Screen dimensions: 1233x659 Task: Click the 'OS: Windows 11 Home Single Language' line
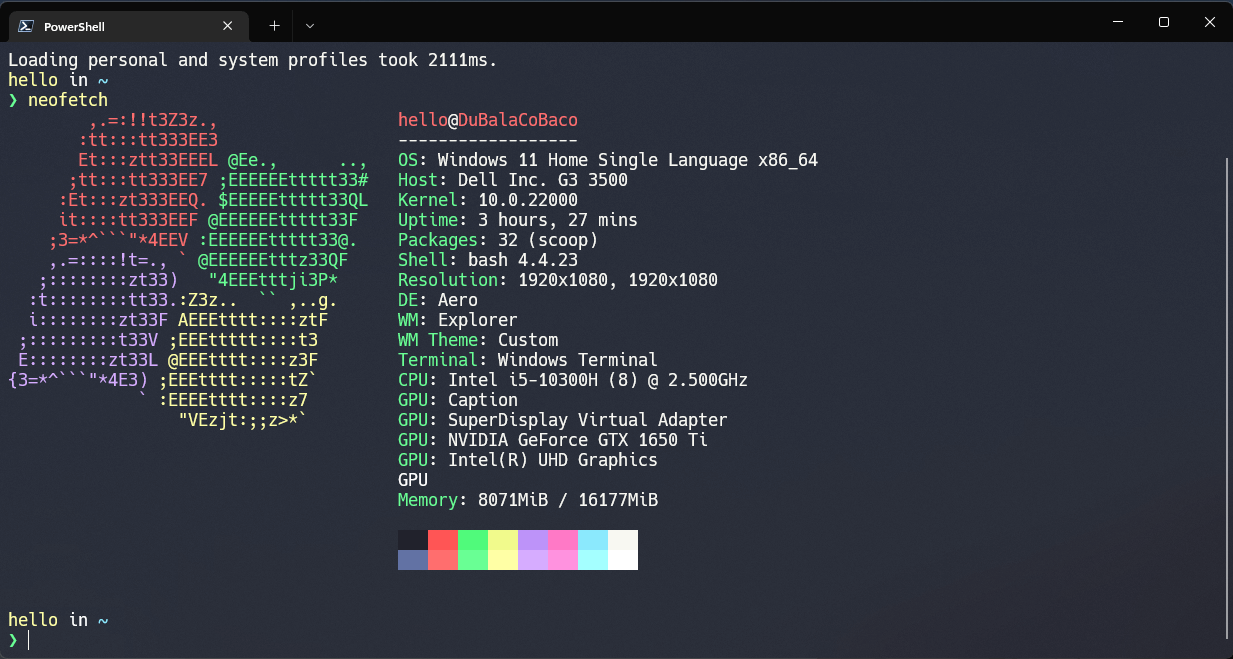(x=608, y=160)
